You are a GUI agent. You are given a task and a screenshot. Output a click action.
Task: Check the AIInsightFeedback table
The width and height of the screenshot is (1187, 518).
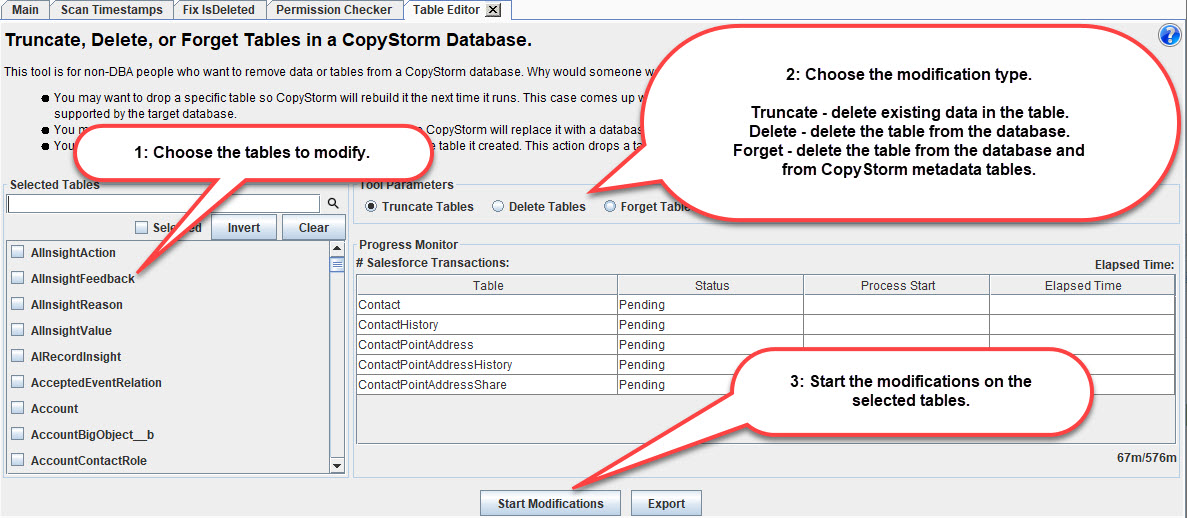coord(17,279)
